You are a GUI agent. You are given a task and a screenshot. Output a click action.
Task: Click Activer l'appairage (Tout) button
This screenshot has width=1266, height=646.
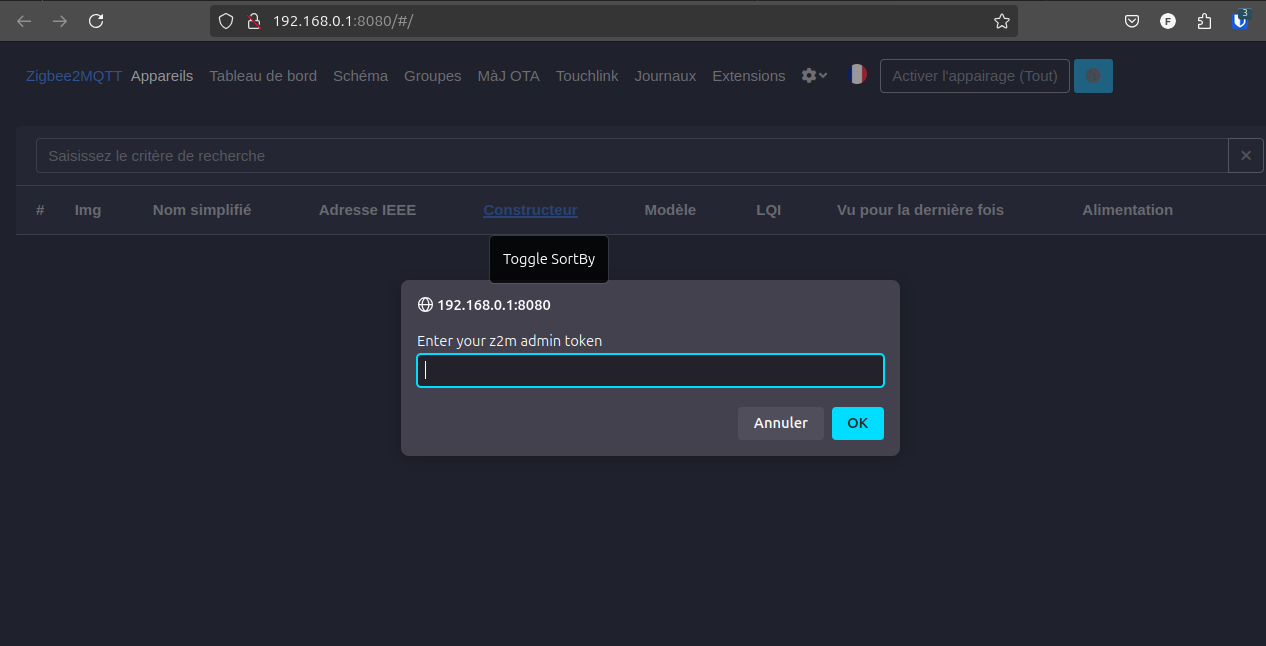pyautogui.click(x=975, y=76)
